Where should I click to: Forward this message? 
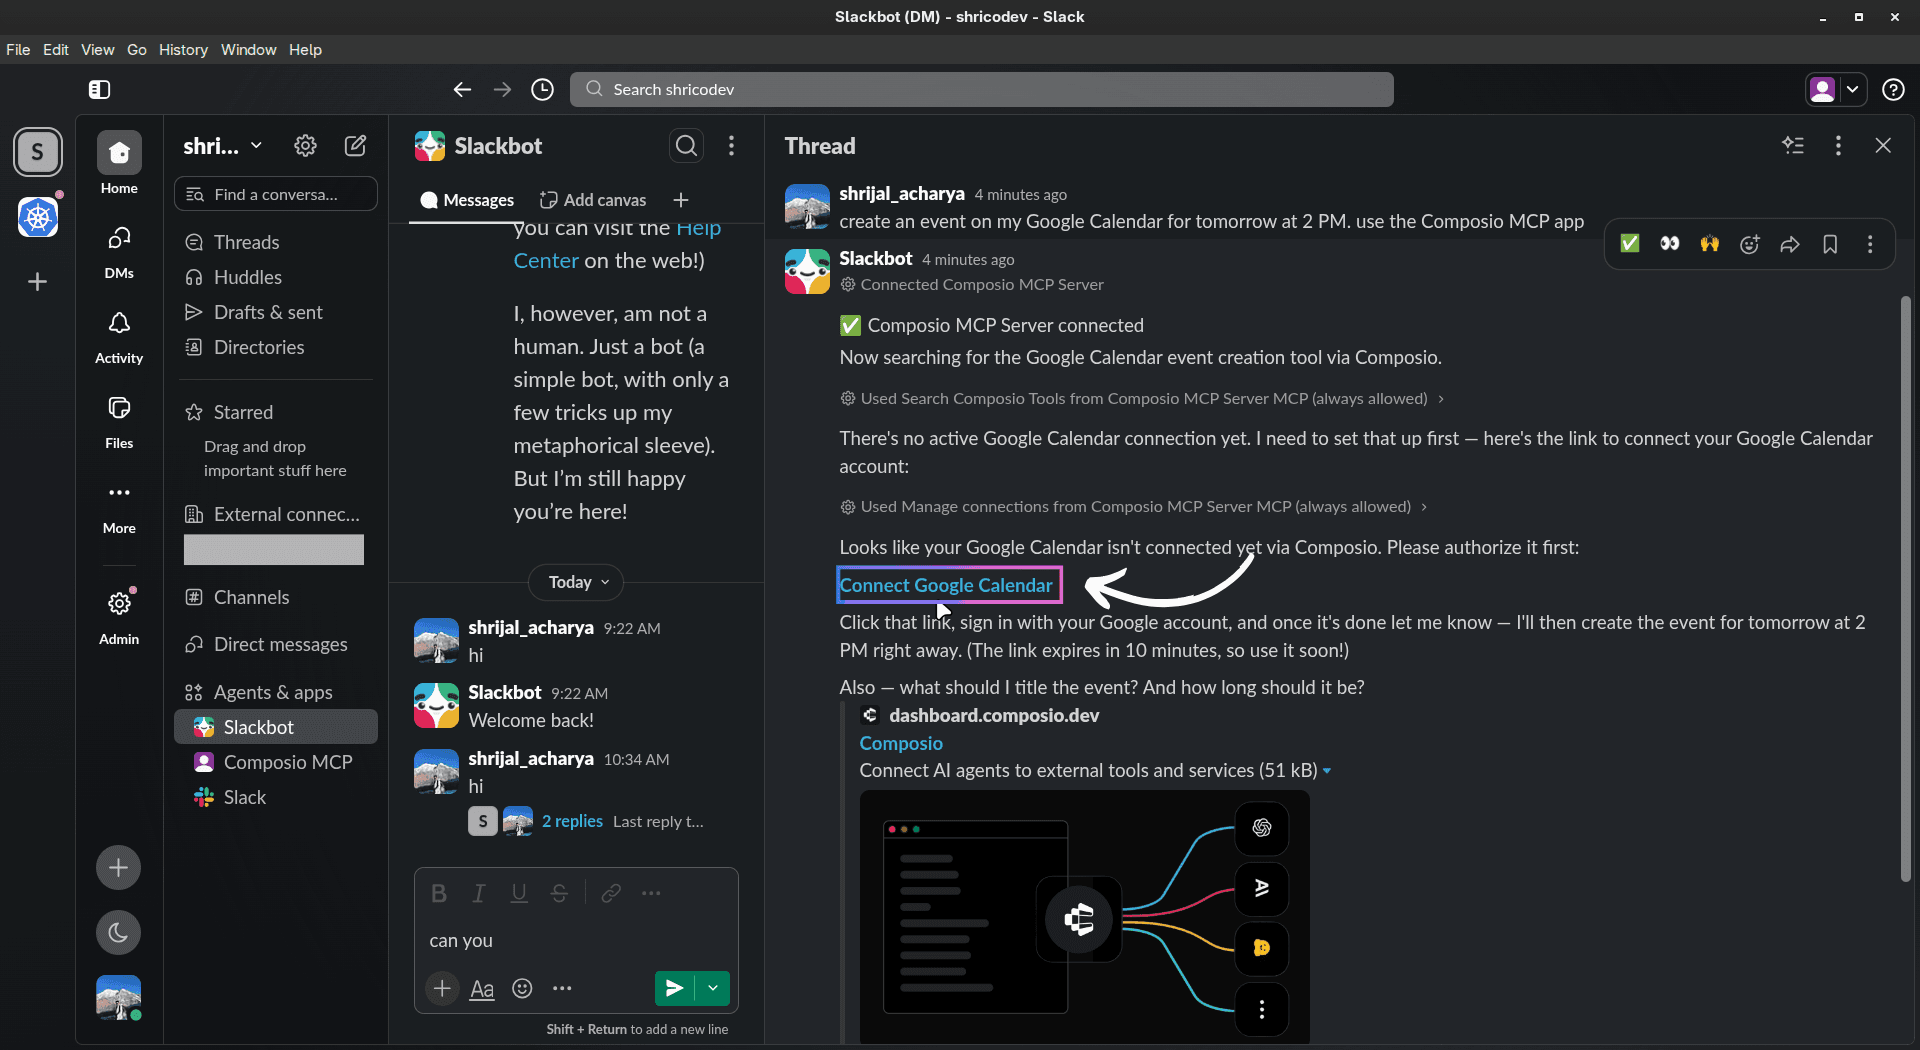click(x=1790, y=244)
